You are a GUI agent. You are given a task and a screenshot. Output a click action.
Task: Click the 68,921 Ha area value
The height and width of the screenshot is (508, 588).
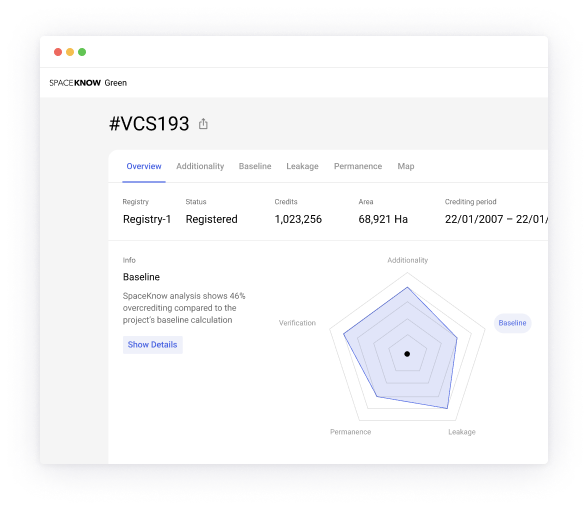coord(383,219)
